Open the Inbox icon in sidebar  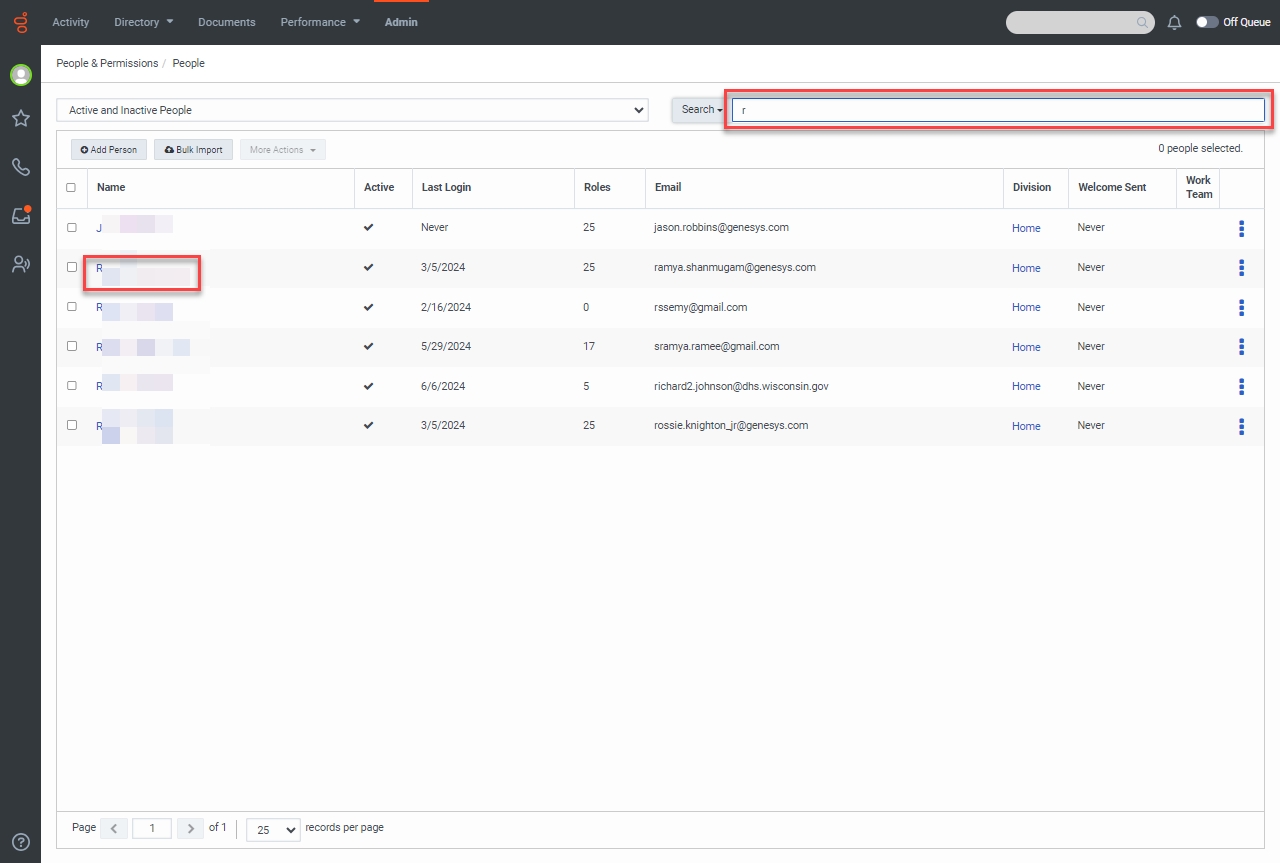pos(20,215)
